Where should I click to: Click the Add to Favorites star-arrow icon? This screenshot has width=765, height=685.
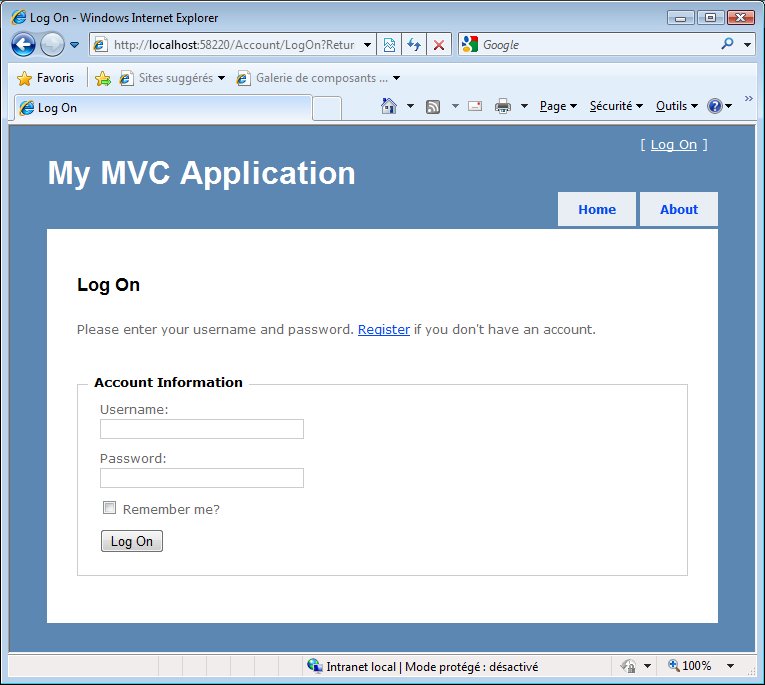[102, 78]
